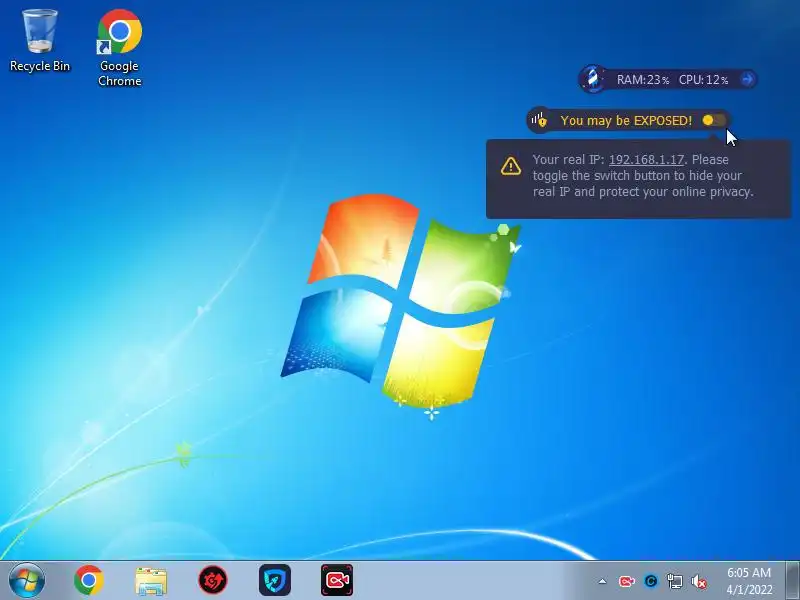Image resolution: width=800 pixels, height=600 pixels.
Task: Open the 192.168.1.17 IP address link
Action: tap(646, 160)
